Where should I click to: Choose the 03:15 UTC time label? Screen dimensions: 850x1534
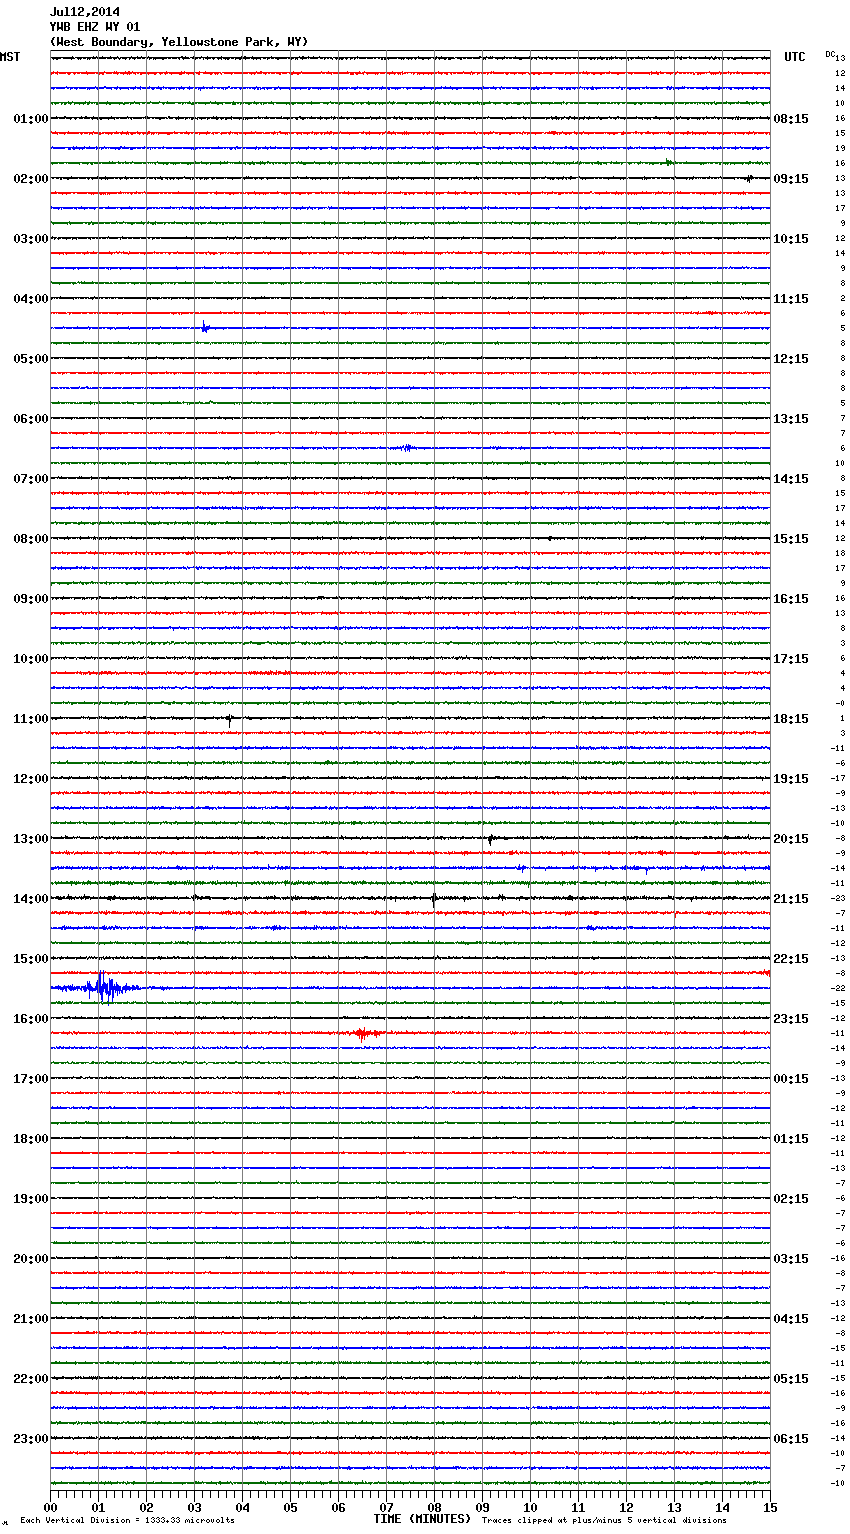[791, 1259]
